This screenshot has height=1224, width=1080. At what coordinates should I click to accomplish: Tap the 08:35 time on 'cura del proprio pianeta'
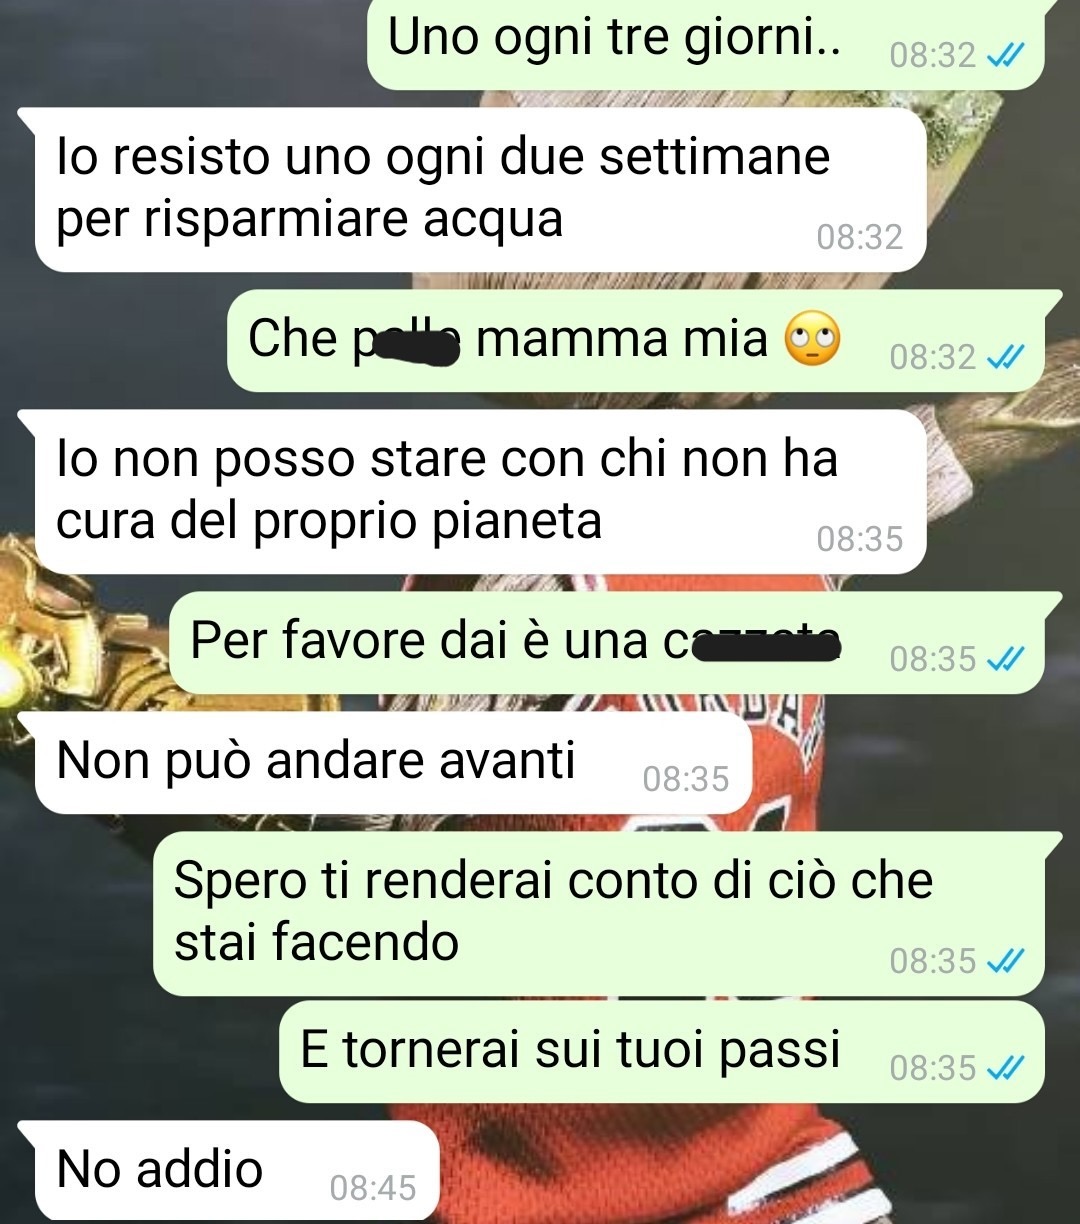pyautogui.click(x=859, y=539)
